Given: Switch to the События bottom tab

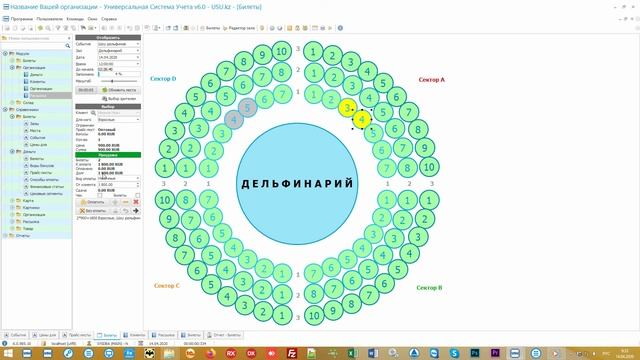Looking at the screenshot, I should [x=15, y=335].
